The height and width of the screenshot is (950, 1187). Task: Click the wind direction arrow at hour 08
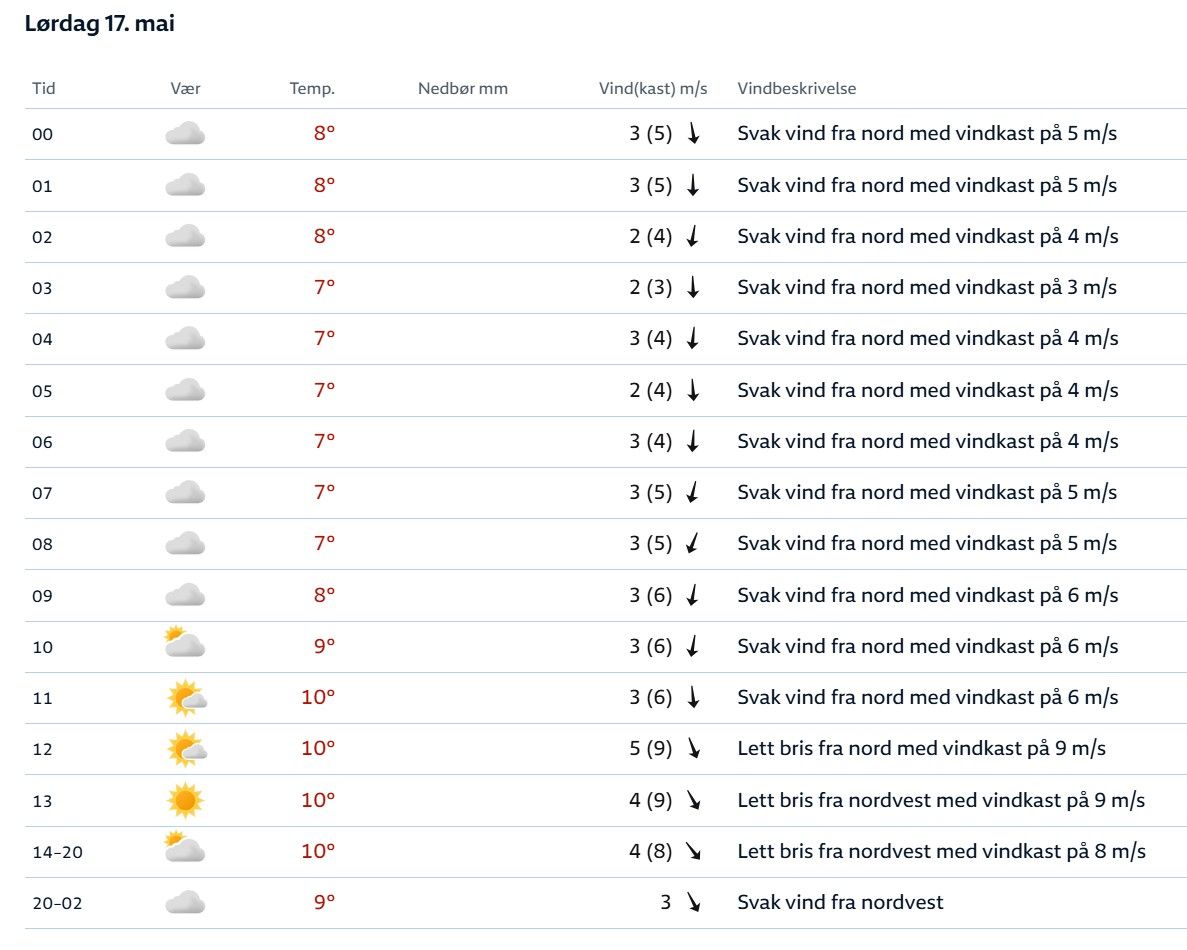point(692,544)
